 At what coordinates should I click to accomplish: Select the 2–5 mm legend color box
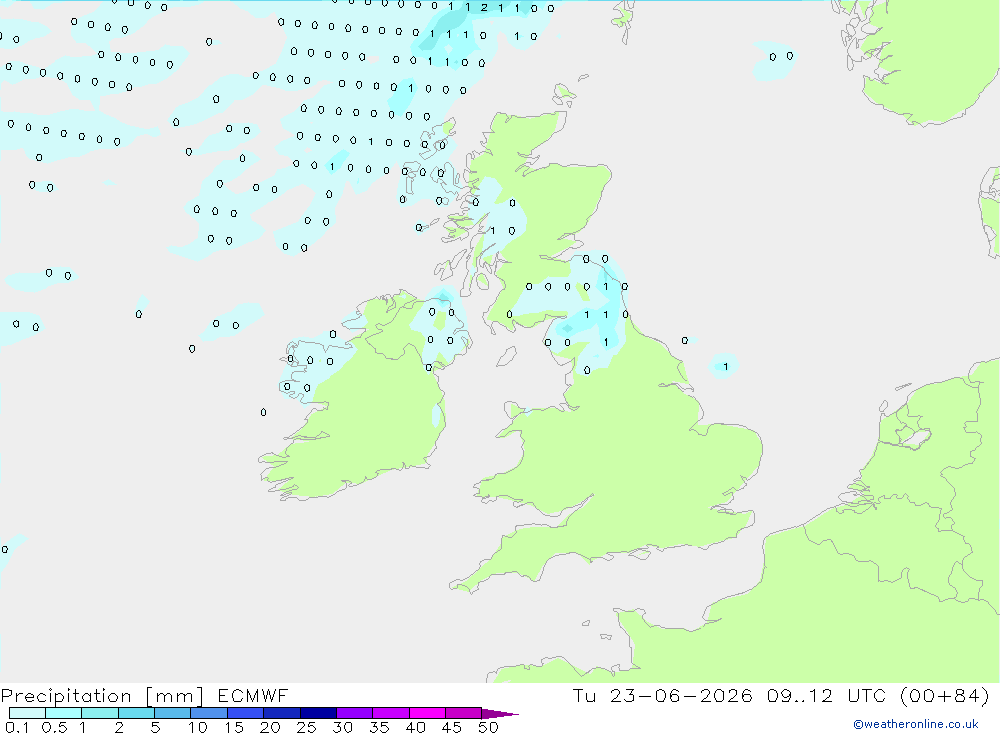136,713
